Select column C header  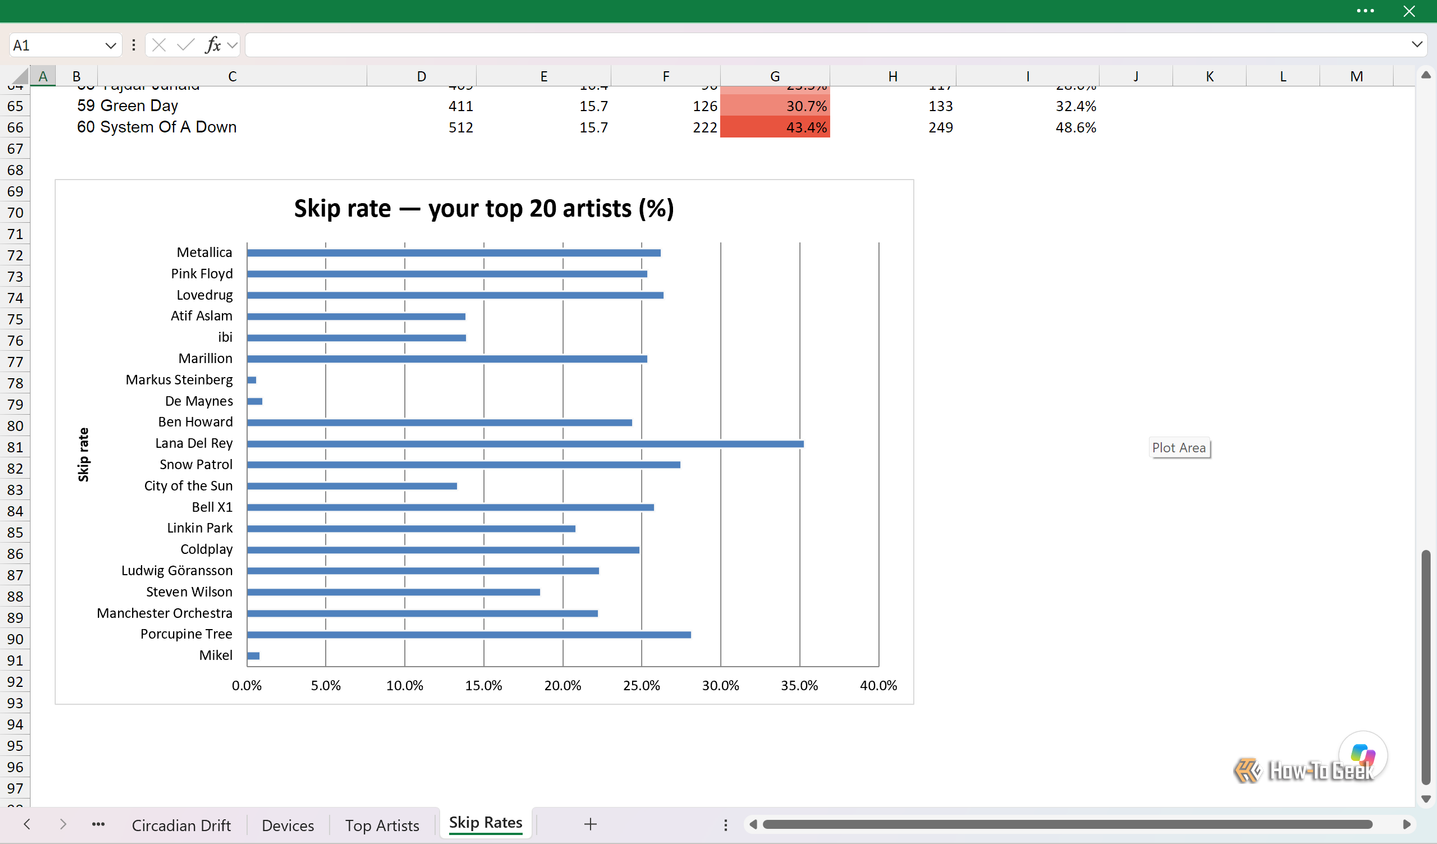(232, 76)
